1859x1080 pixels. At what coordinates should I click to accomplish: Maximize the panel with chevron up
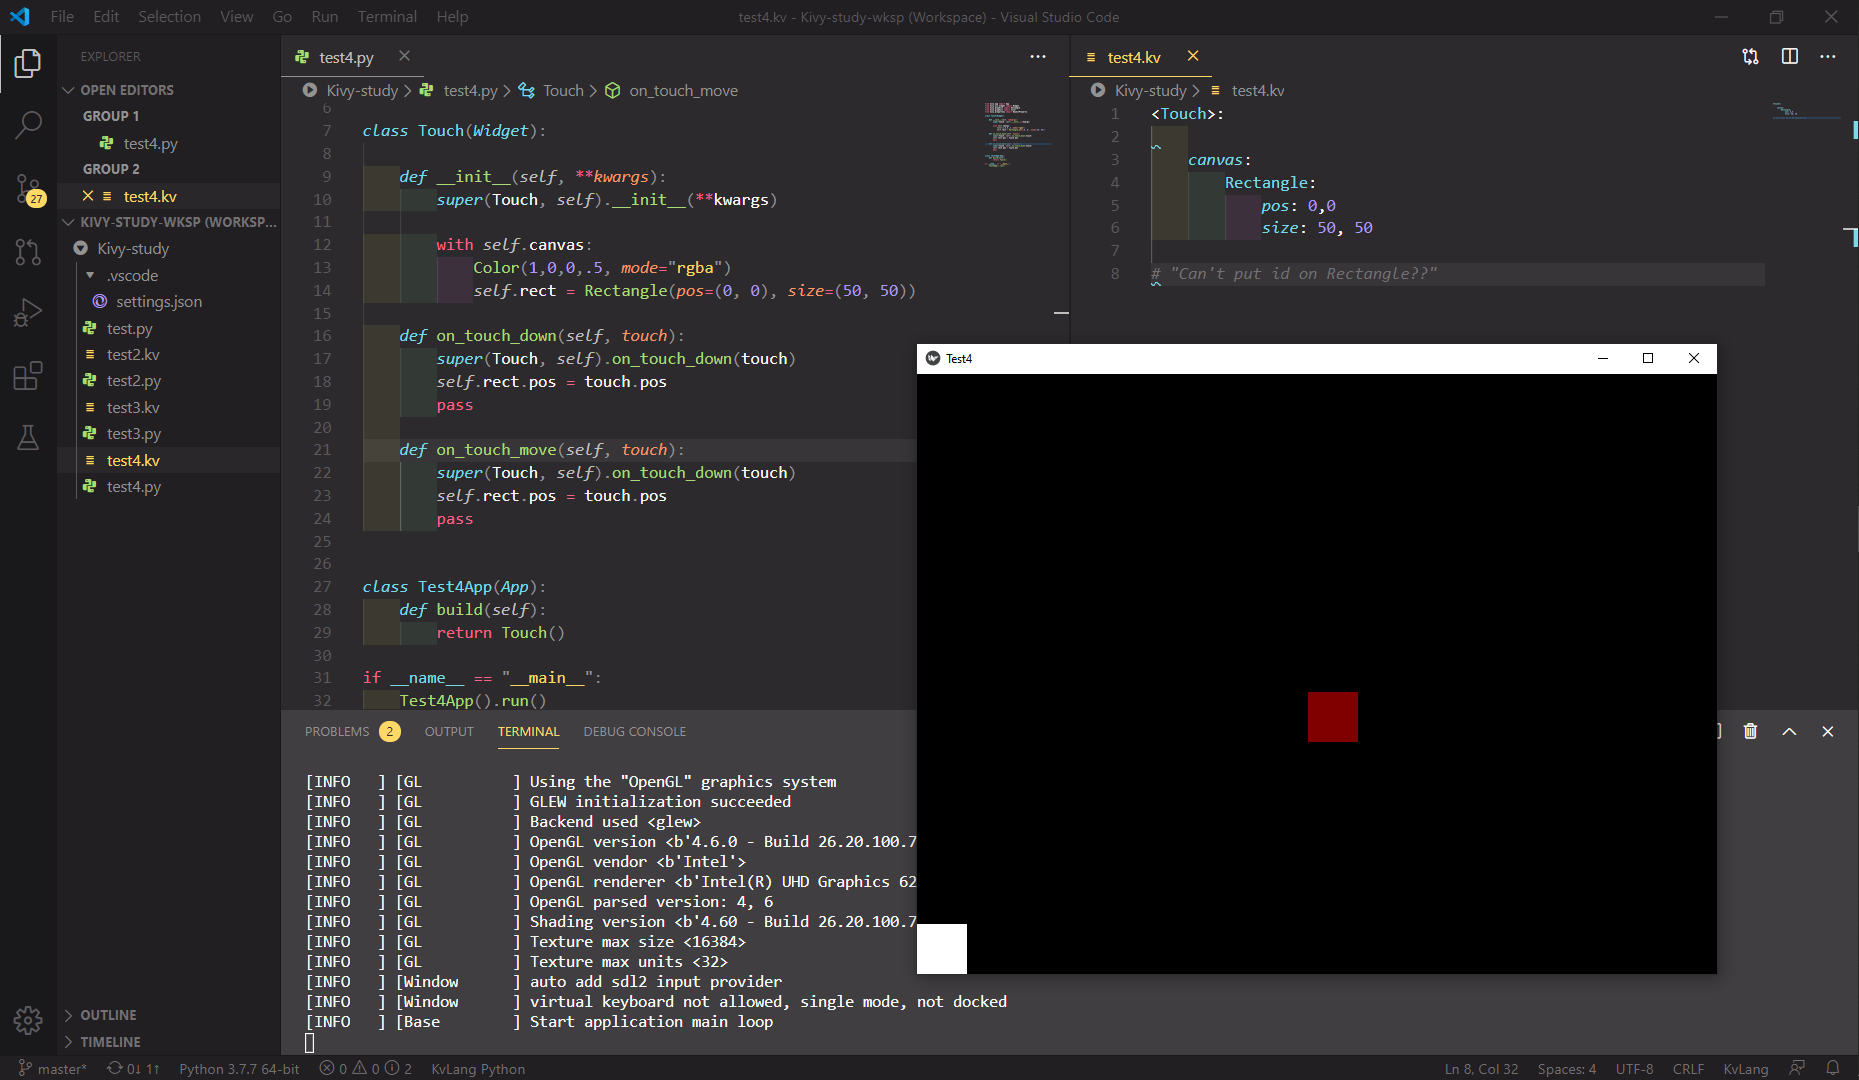pyautogui.click(x=1789, y=731)
